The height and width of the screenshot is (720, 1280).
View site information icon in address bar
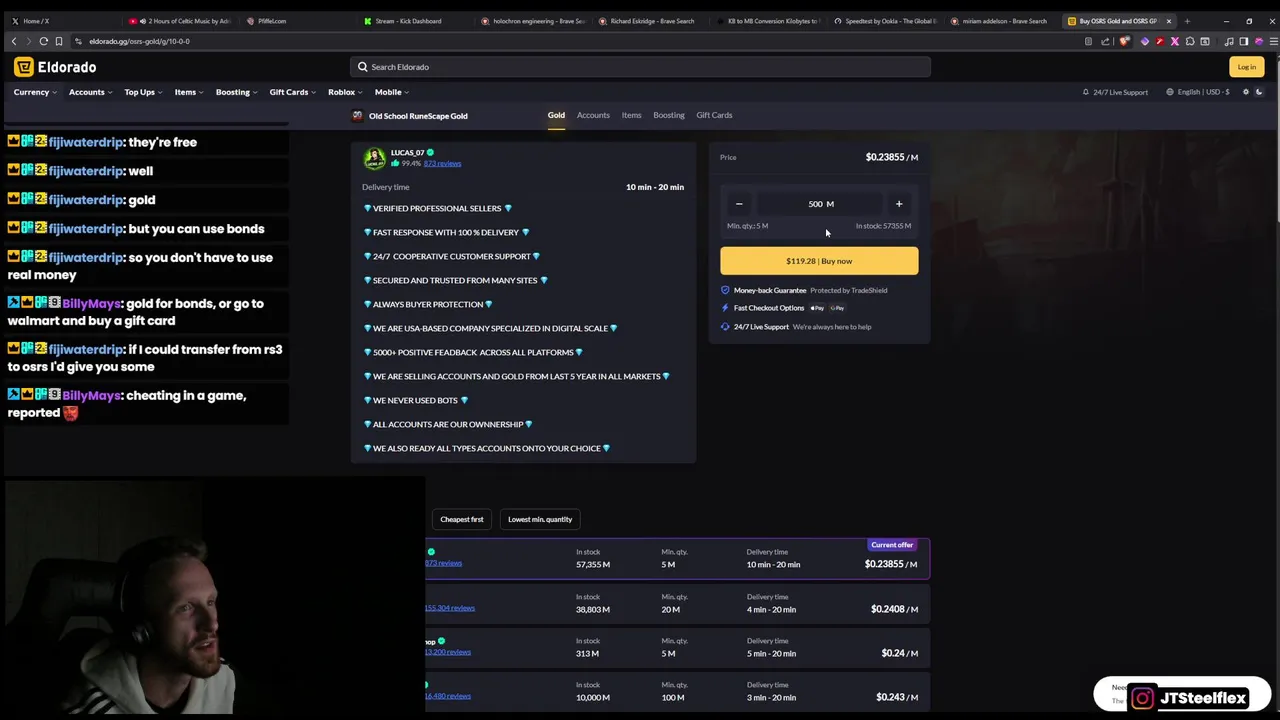[79, 41]
